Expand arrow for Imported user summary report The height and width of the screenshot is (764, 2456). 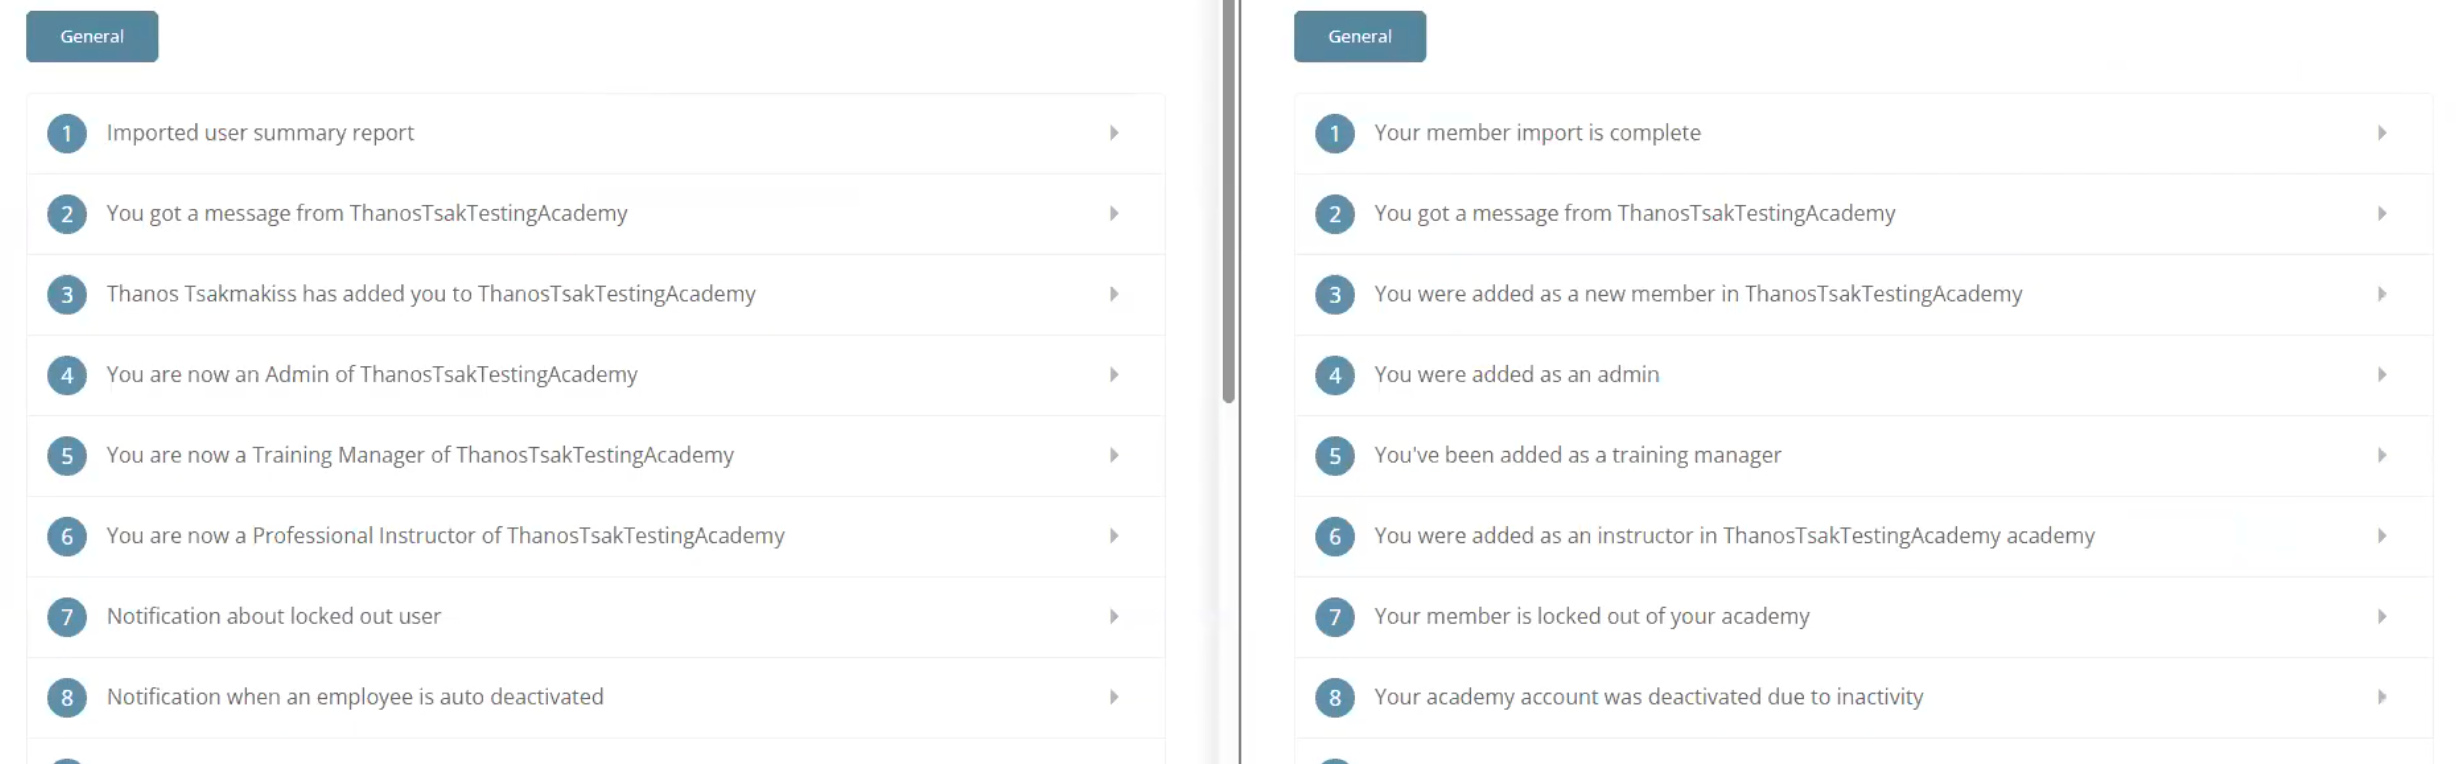(x=1113, y=133)
